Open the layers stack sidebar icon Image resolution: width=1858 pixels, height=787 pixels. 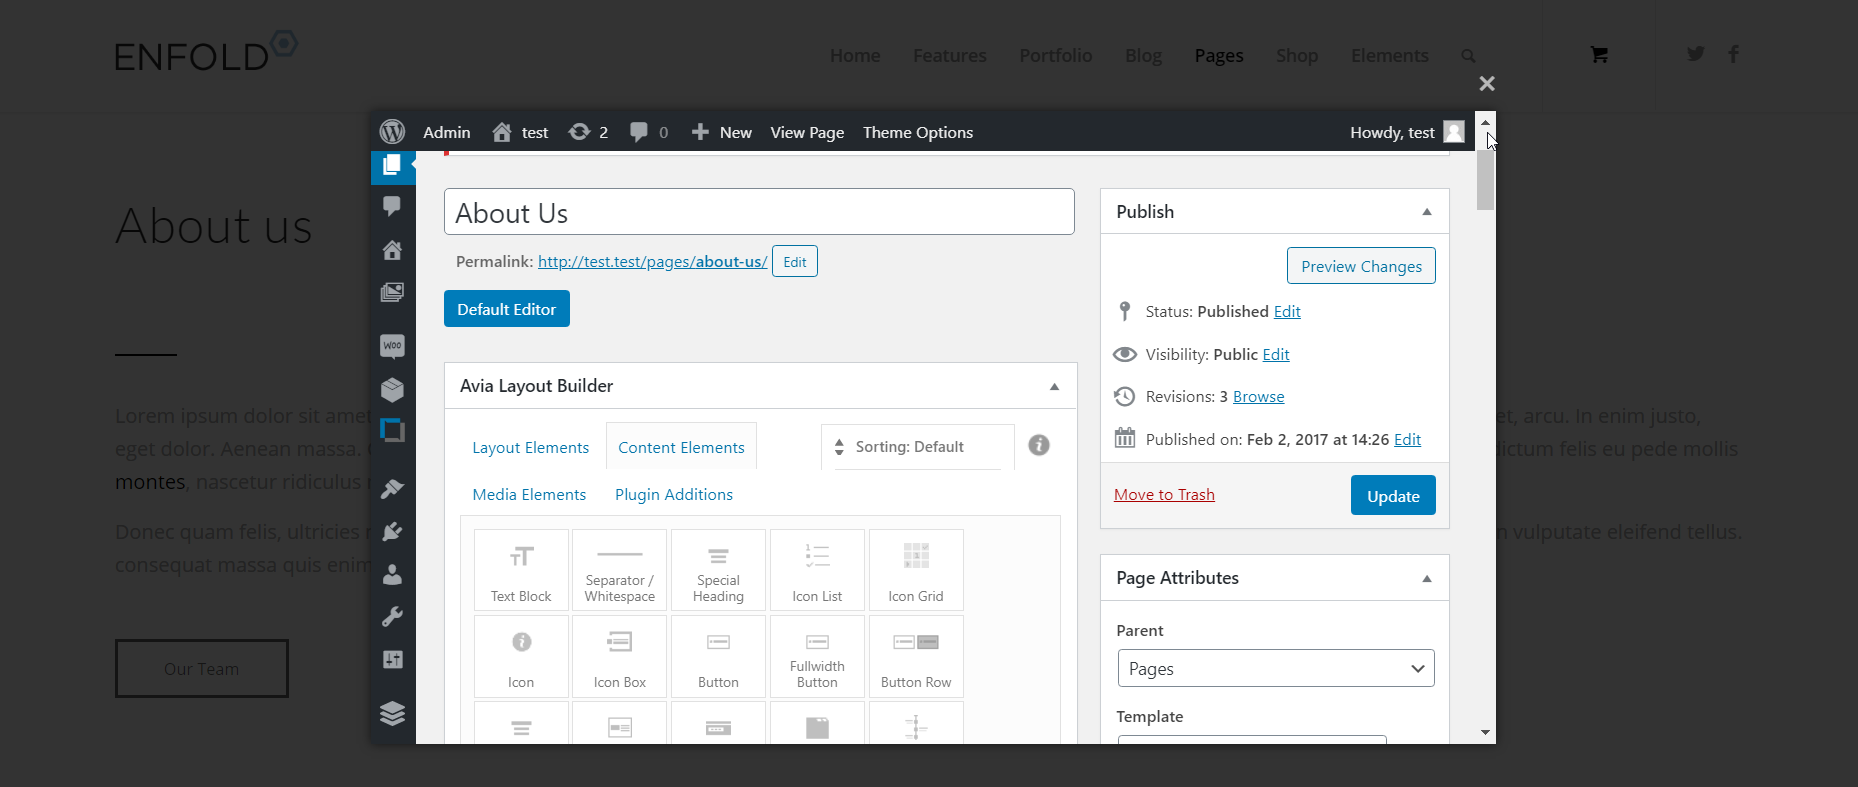click(x=392, y=712)
